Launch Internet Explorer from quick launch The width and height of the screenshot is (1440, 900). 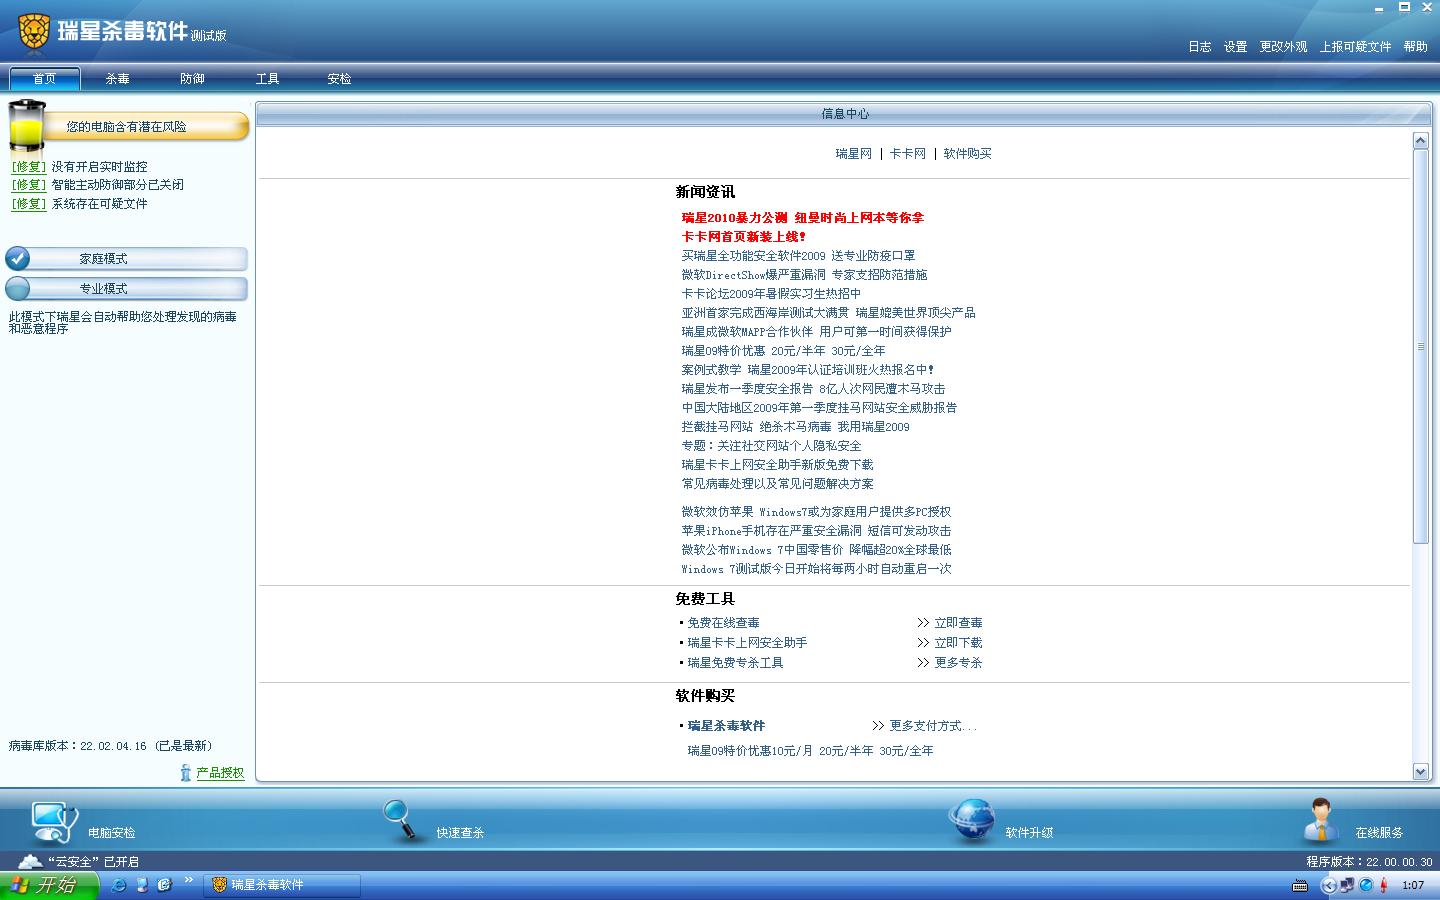[119, 885]
